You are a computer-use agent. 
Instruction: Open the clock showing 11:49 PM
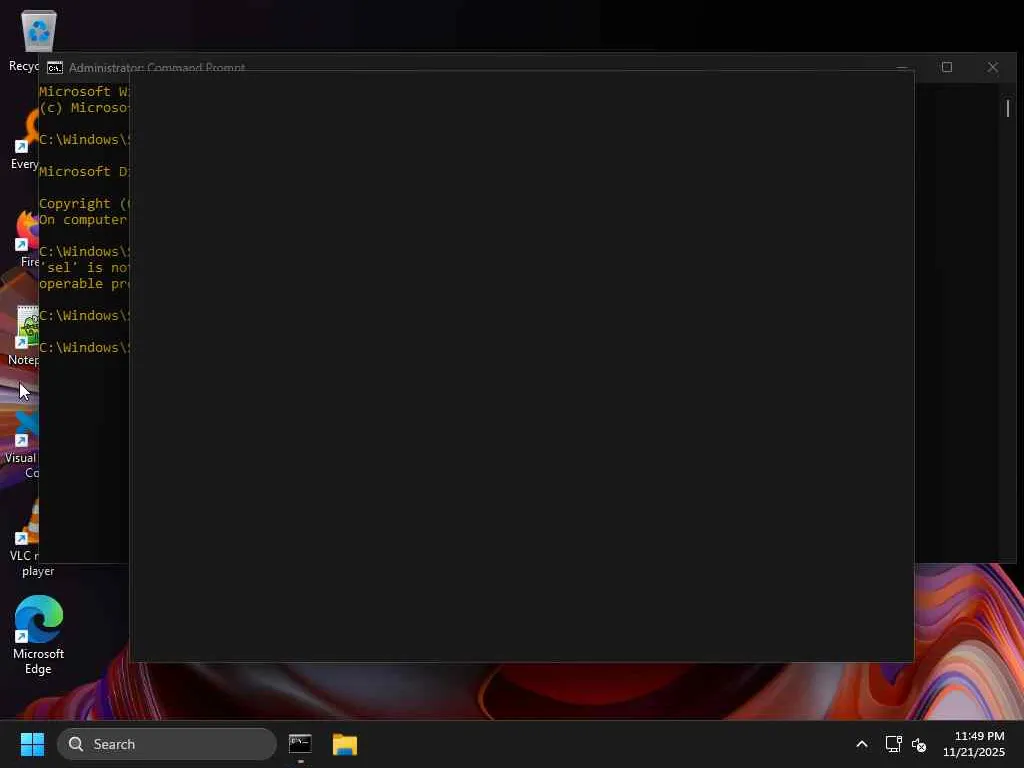tap(973, 744)
